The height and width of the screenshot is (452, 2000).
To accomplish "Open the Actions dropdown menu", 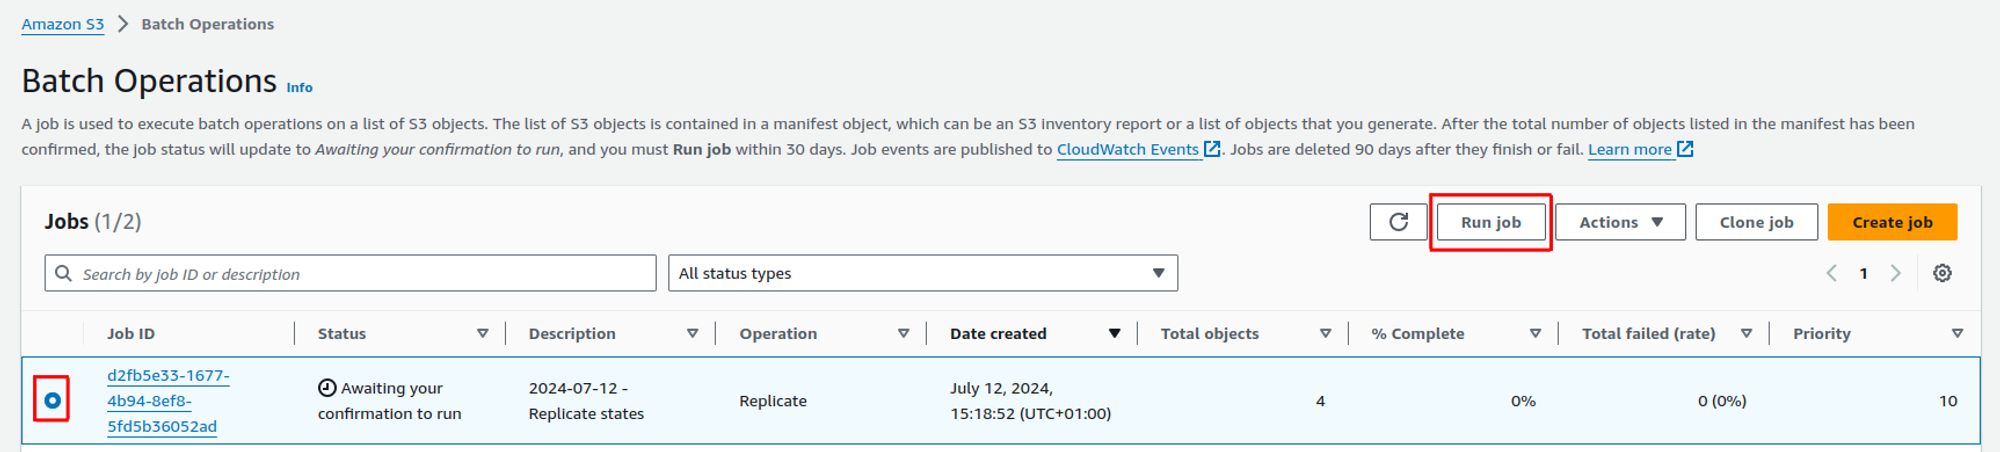I will point(1620,222).
